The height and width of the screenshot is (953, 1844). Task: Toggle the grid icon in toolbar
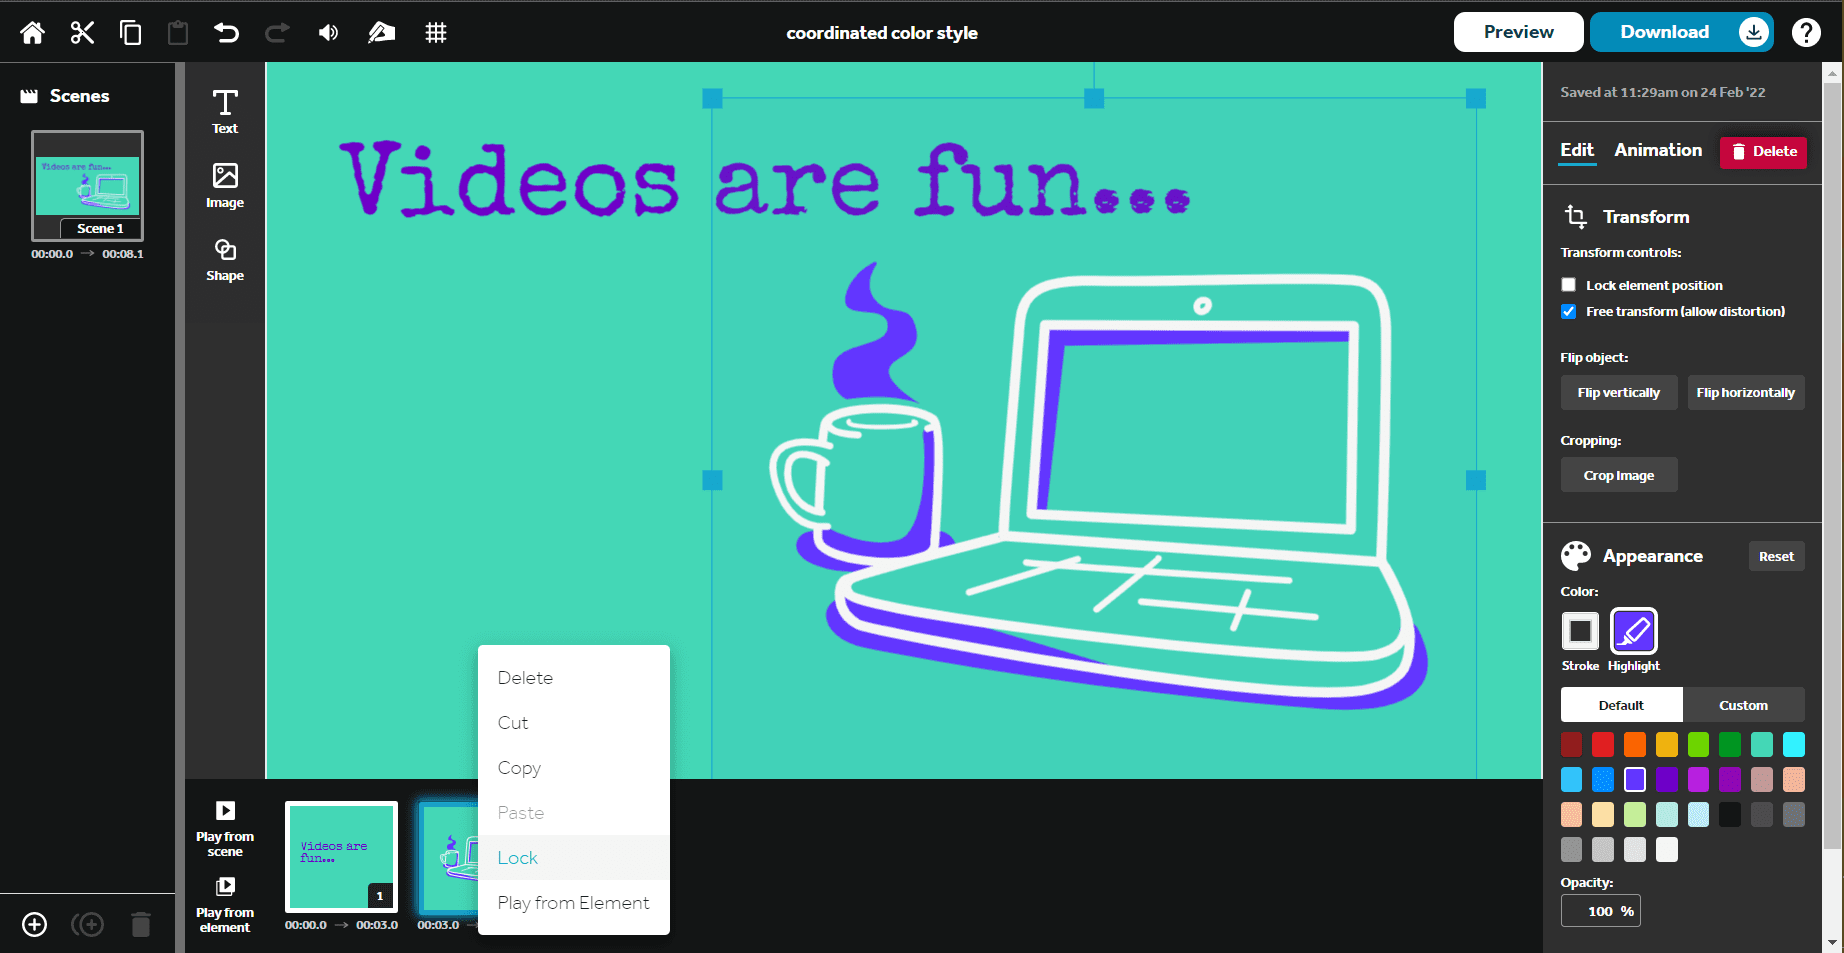pyautogui.click(x=436, y=33)
